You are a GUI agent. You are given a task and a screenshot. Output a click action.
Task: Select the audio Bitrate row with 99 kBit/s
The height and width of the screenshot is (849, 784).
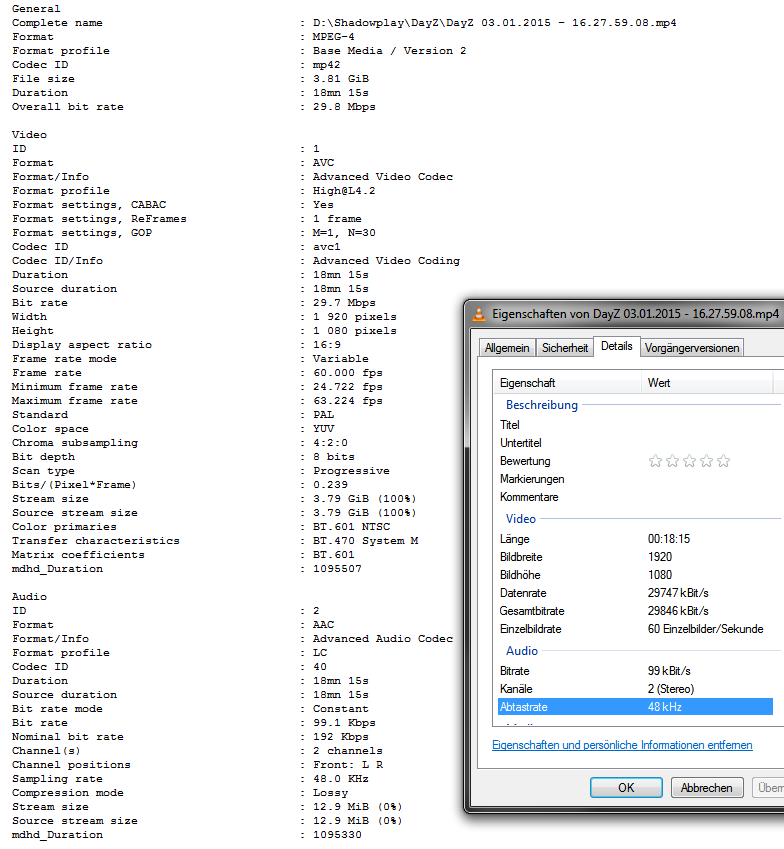click(635, 671)
